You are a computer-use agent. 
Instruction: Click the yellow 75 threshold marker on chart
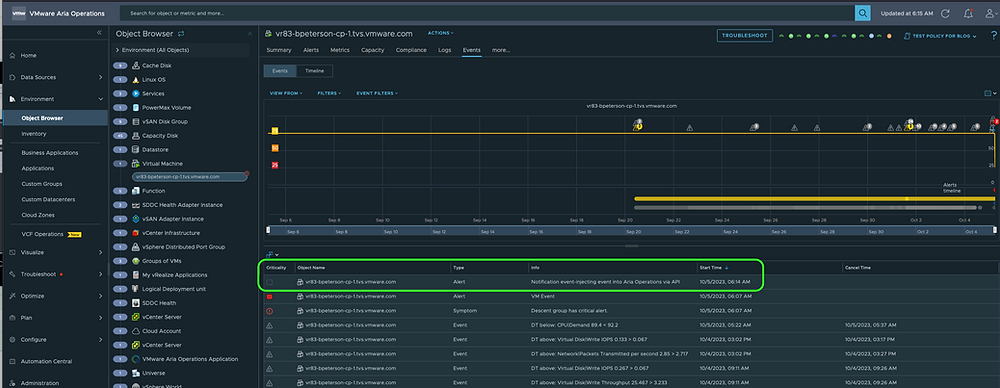tap(275, 131)
